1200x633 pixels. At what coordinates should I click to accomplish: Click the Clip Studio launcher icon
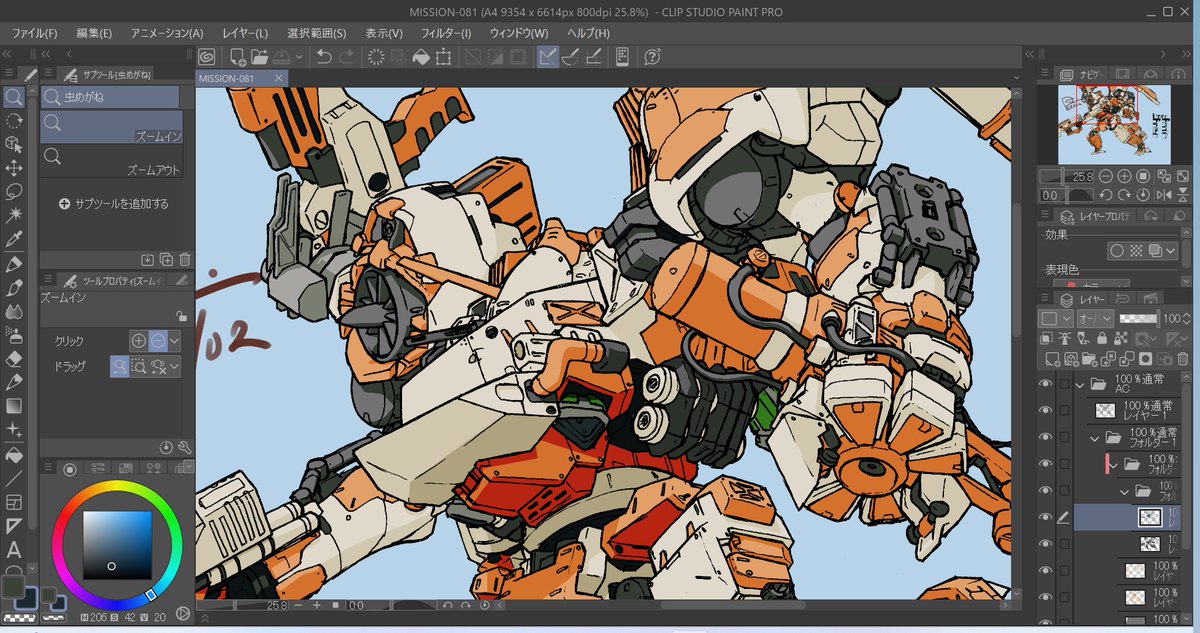pyautogui.click(x=207, y=57)
